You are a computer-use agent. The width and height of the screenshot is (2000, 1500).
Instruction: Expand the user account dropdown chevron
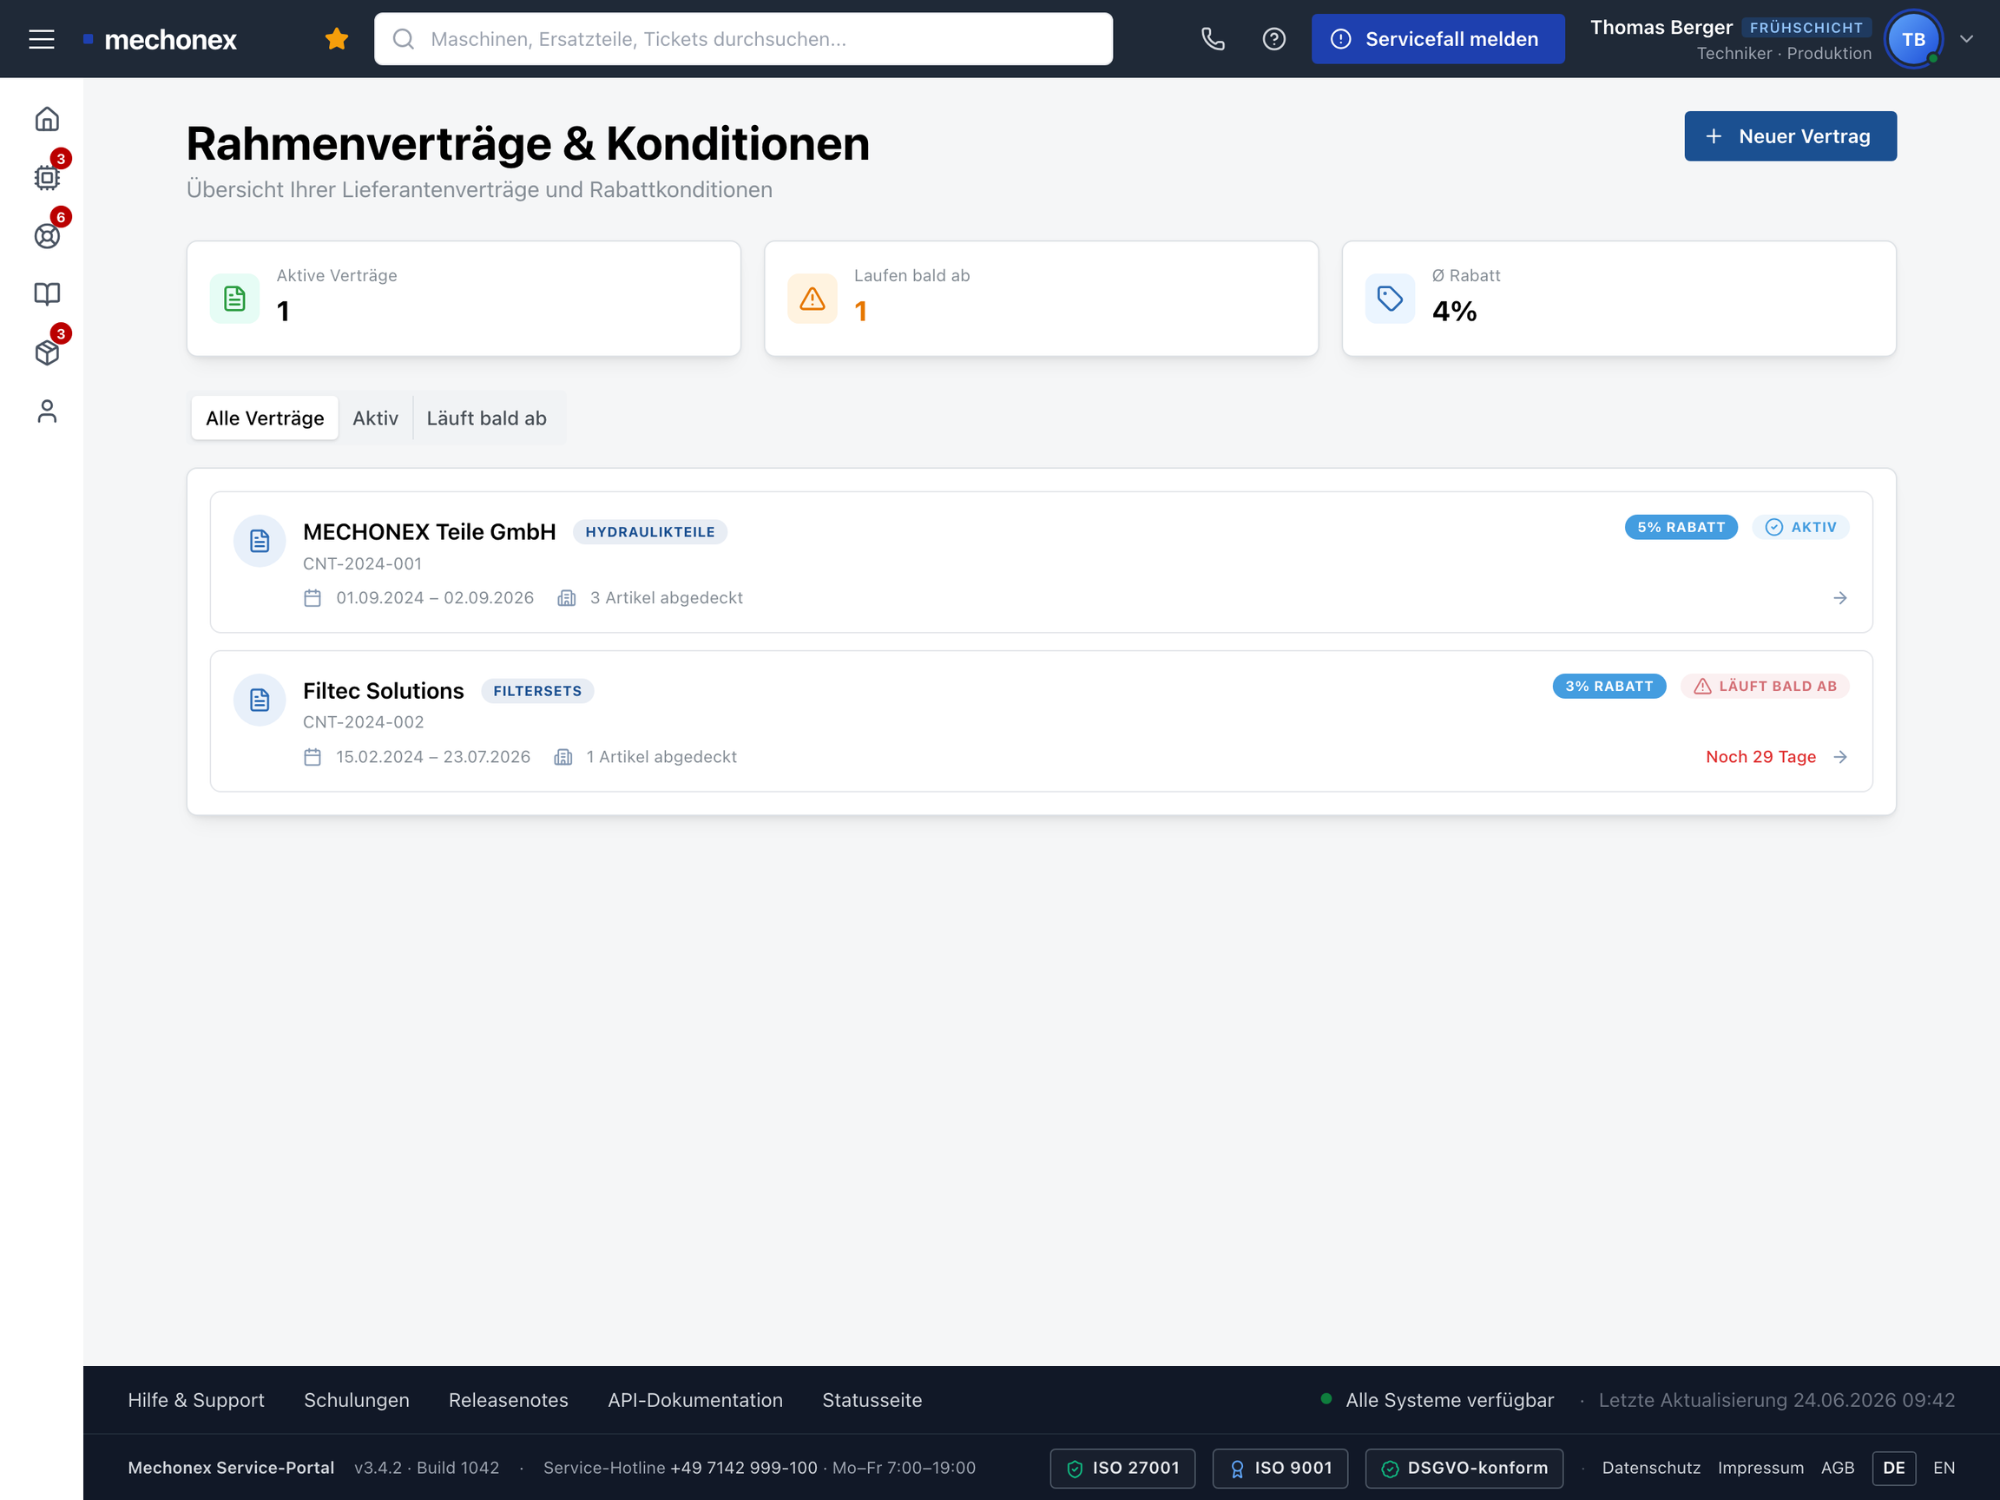click(1966, 39)
